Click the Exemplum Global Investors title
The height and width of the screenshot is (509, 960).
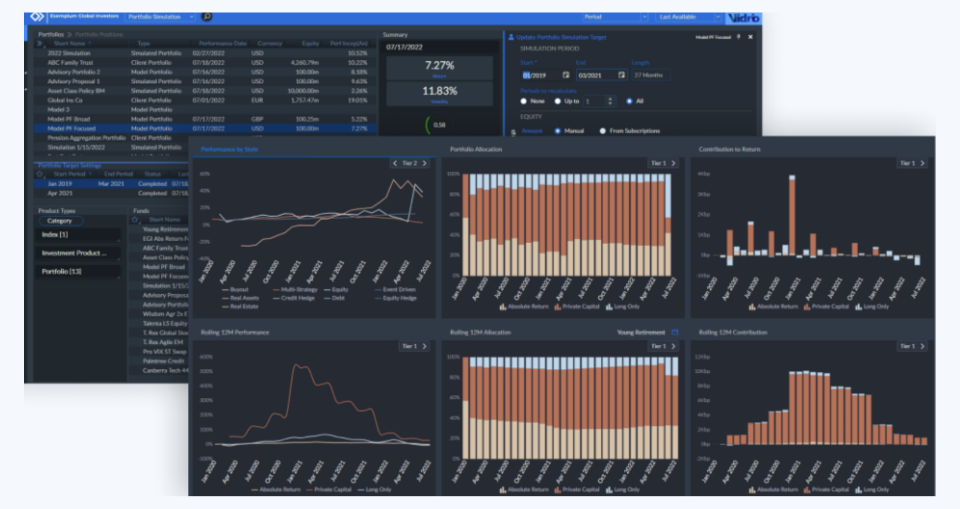[x=84, y=16]
